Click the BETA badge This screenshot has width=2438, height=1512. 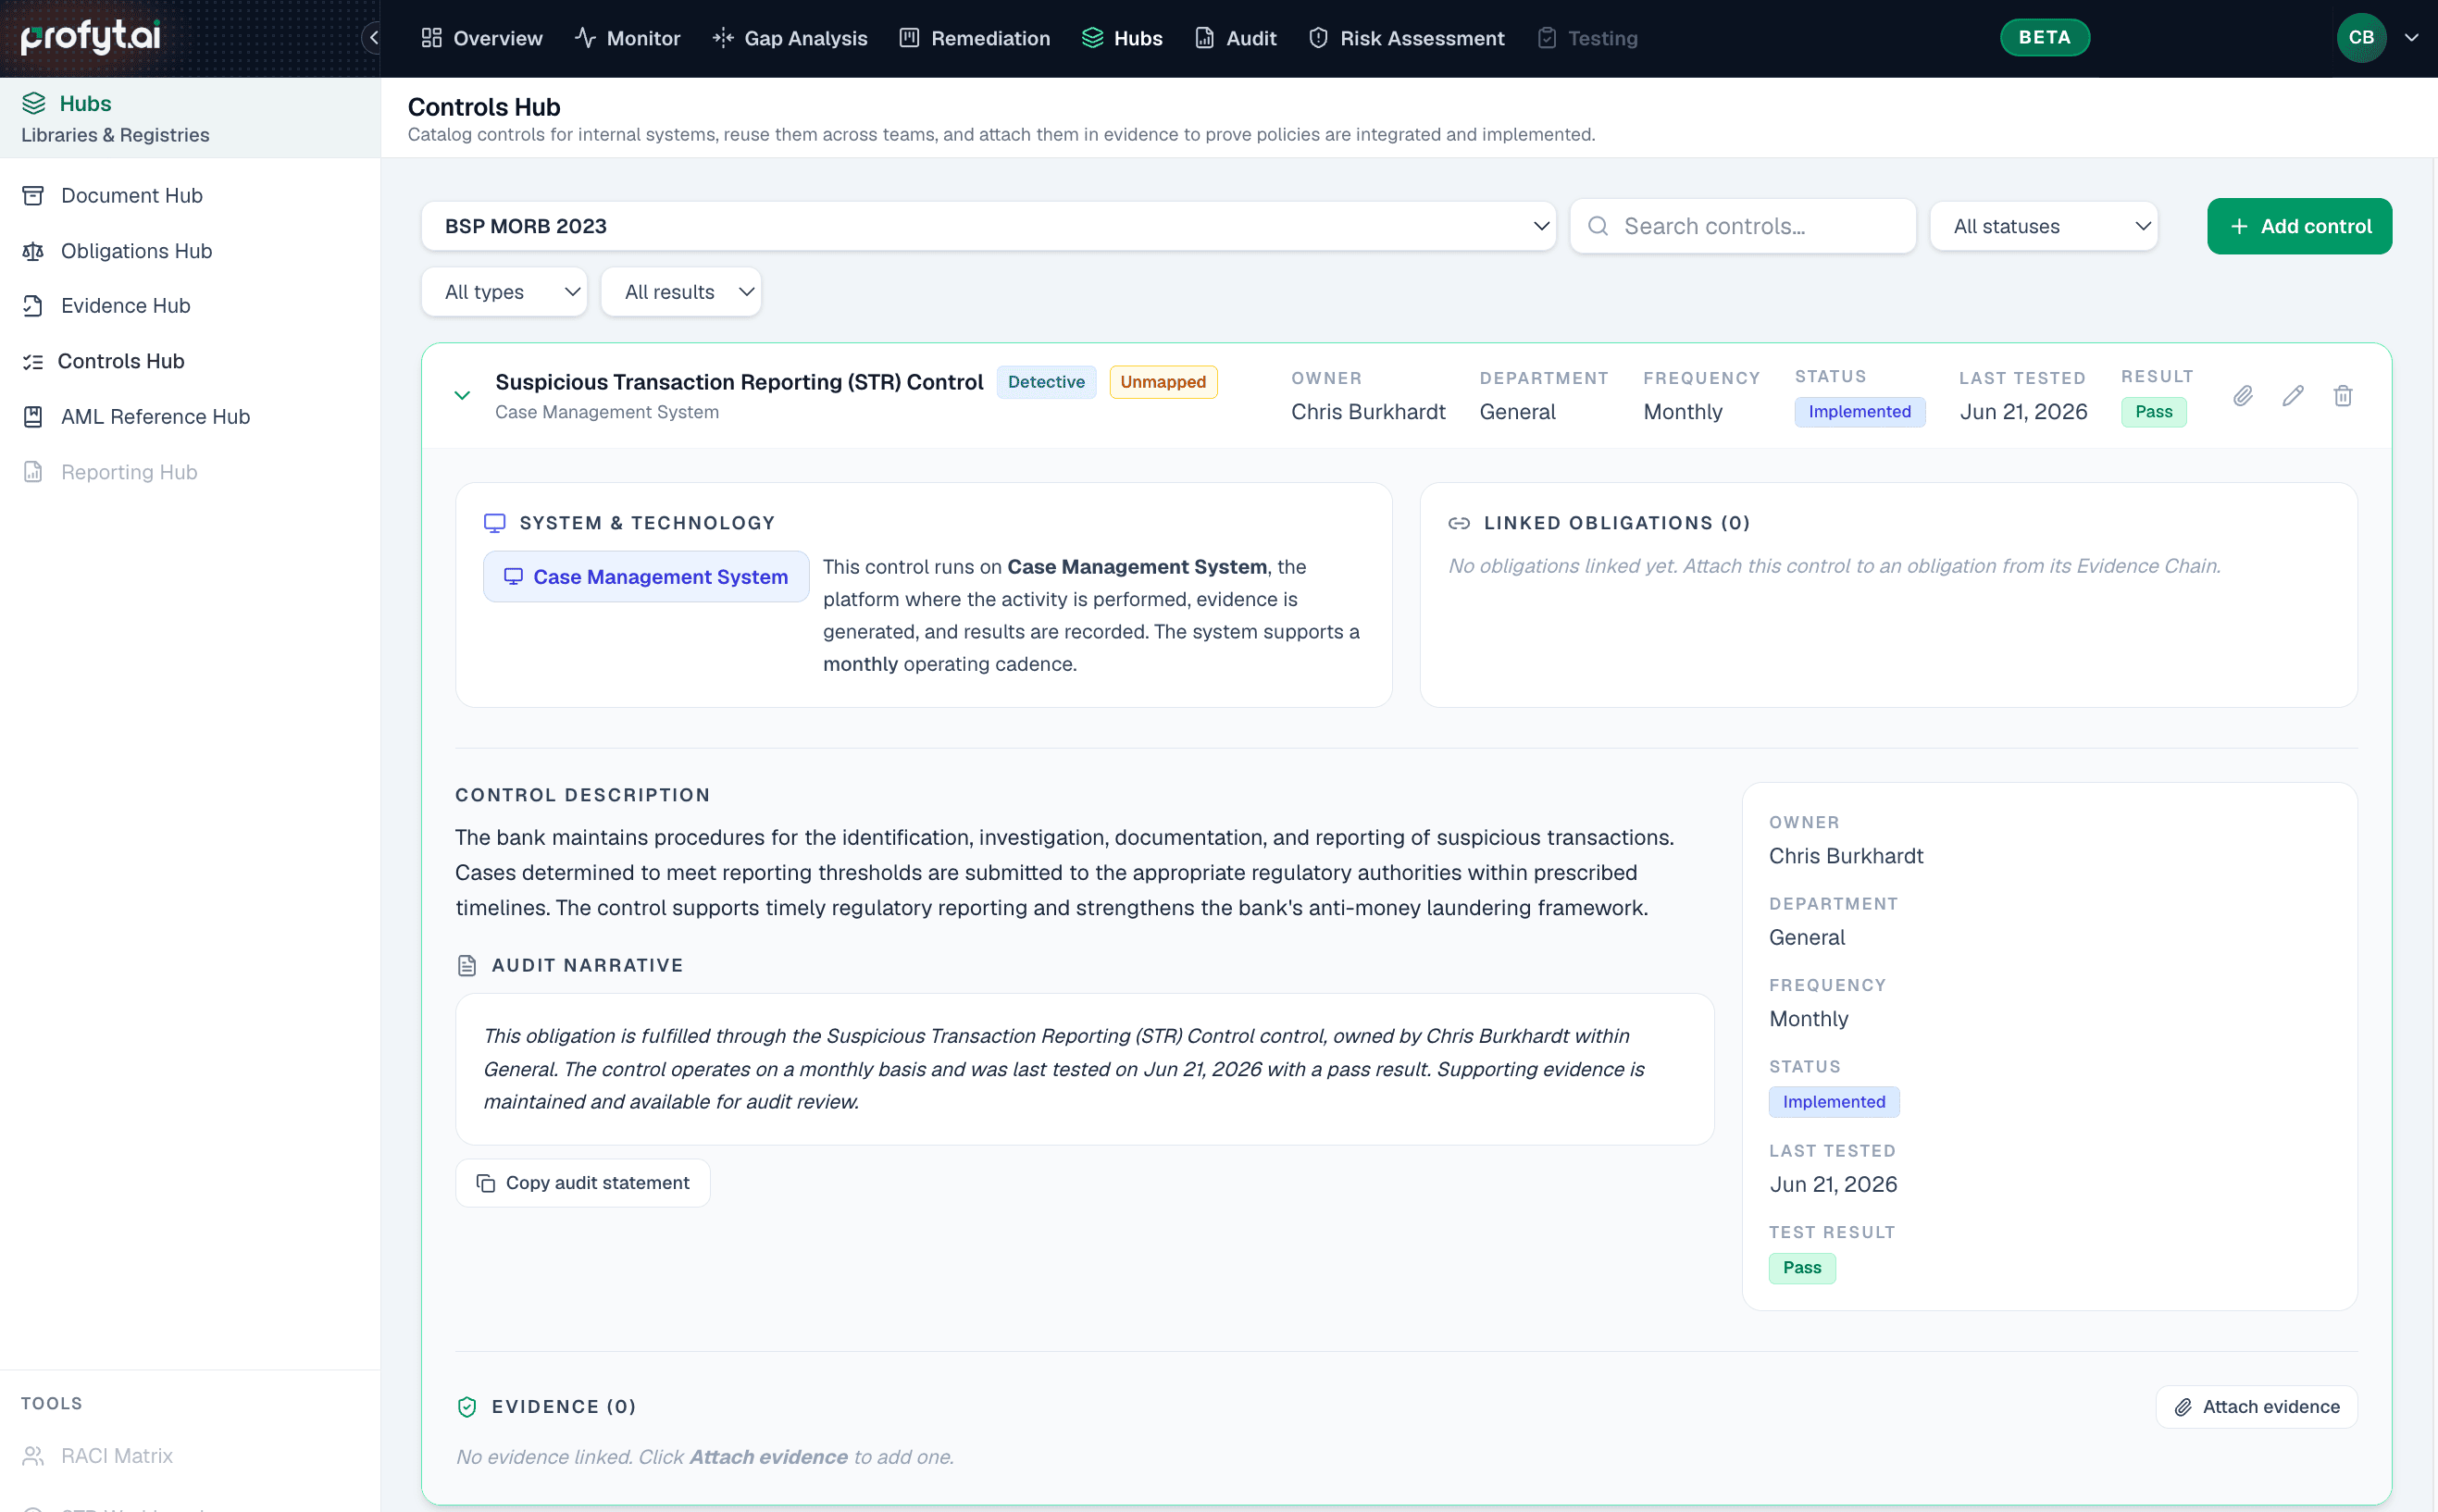[2045, 37]
